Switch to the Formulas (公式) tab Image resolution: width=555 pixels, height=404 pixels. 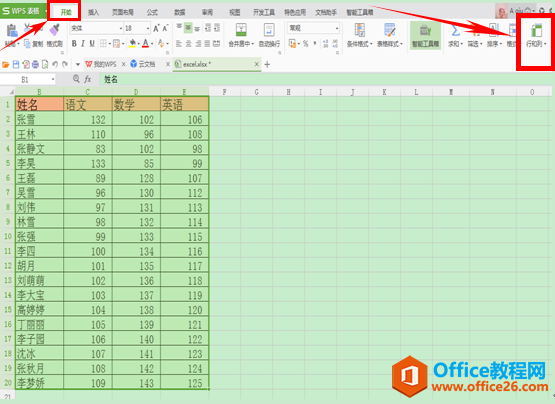click(x=152, y=12)
